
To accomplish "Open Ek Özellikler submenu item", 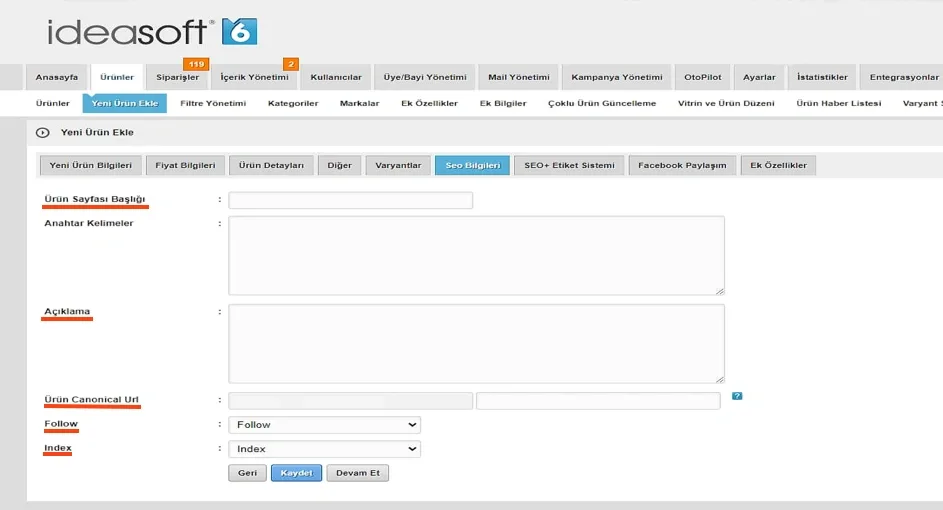I will (429, 103).
